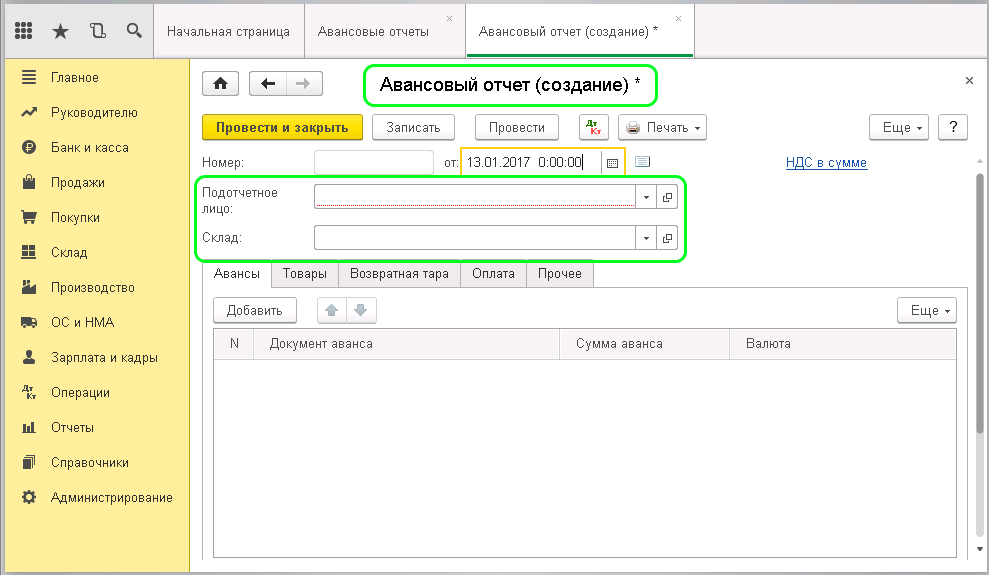Screen dimensions: 989x575
Task: Click the Номер input field
Action: click(x=373, y=162)
